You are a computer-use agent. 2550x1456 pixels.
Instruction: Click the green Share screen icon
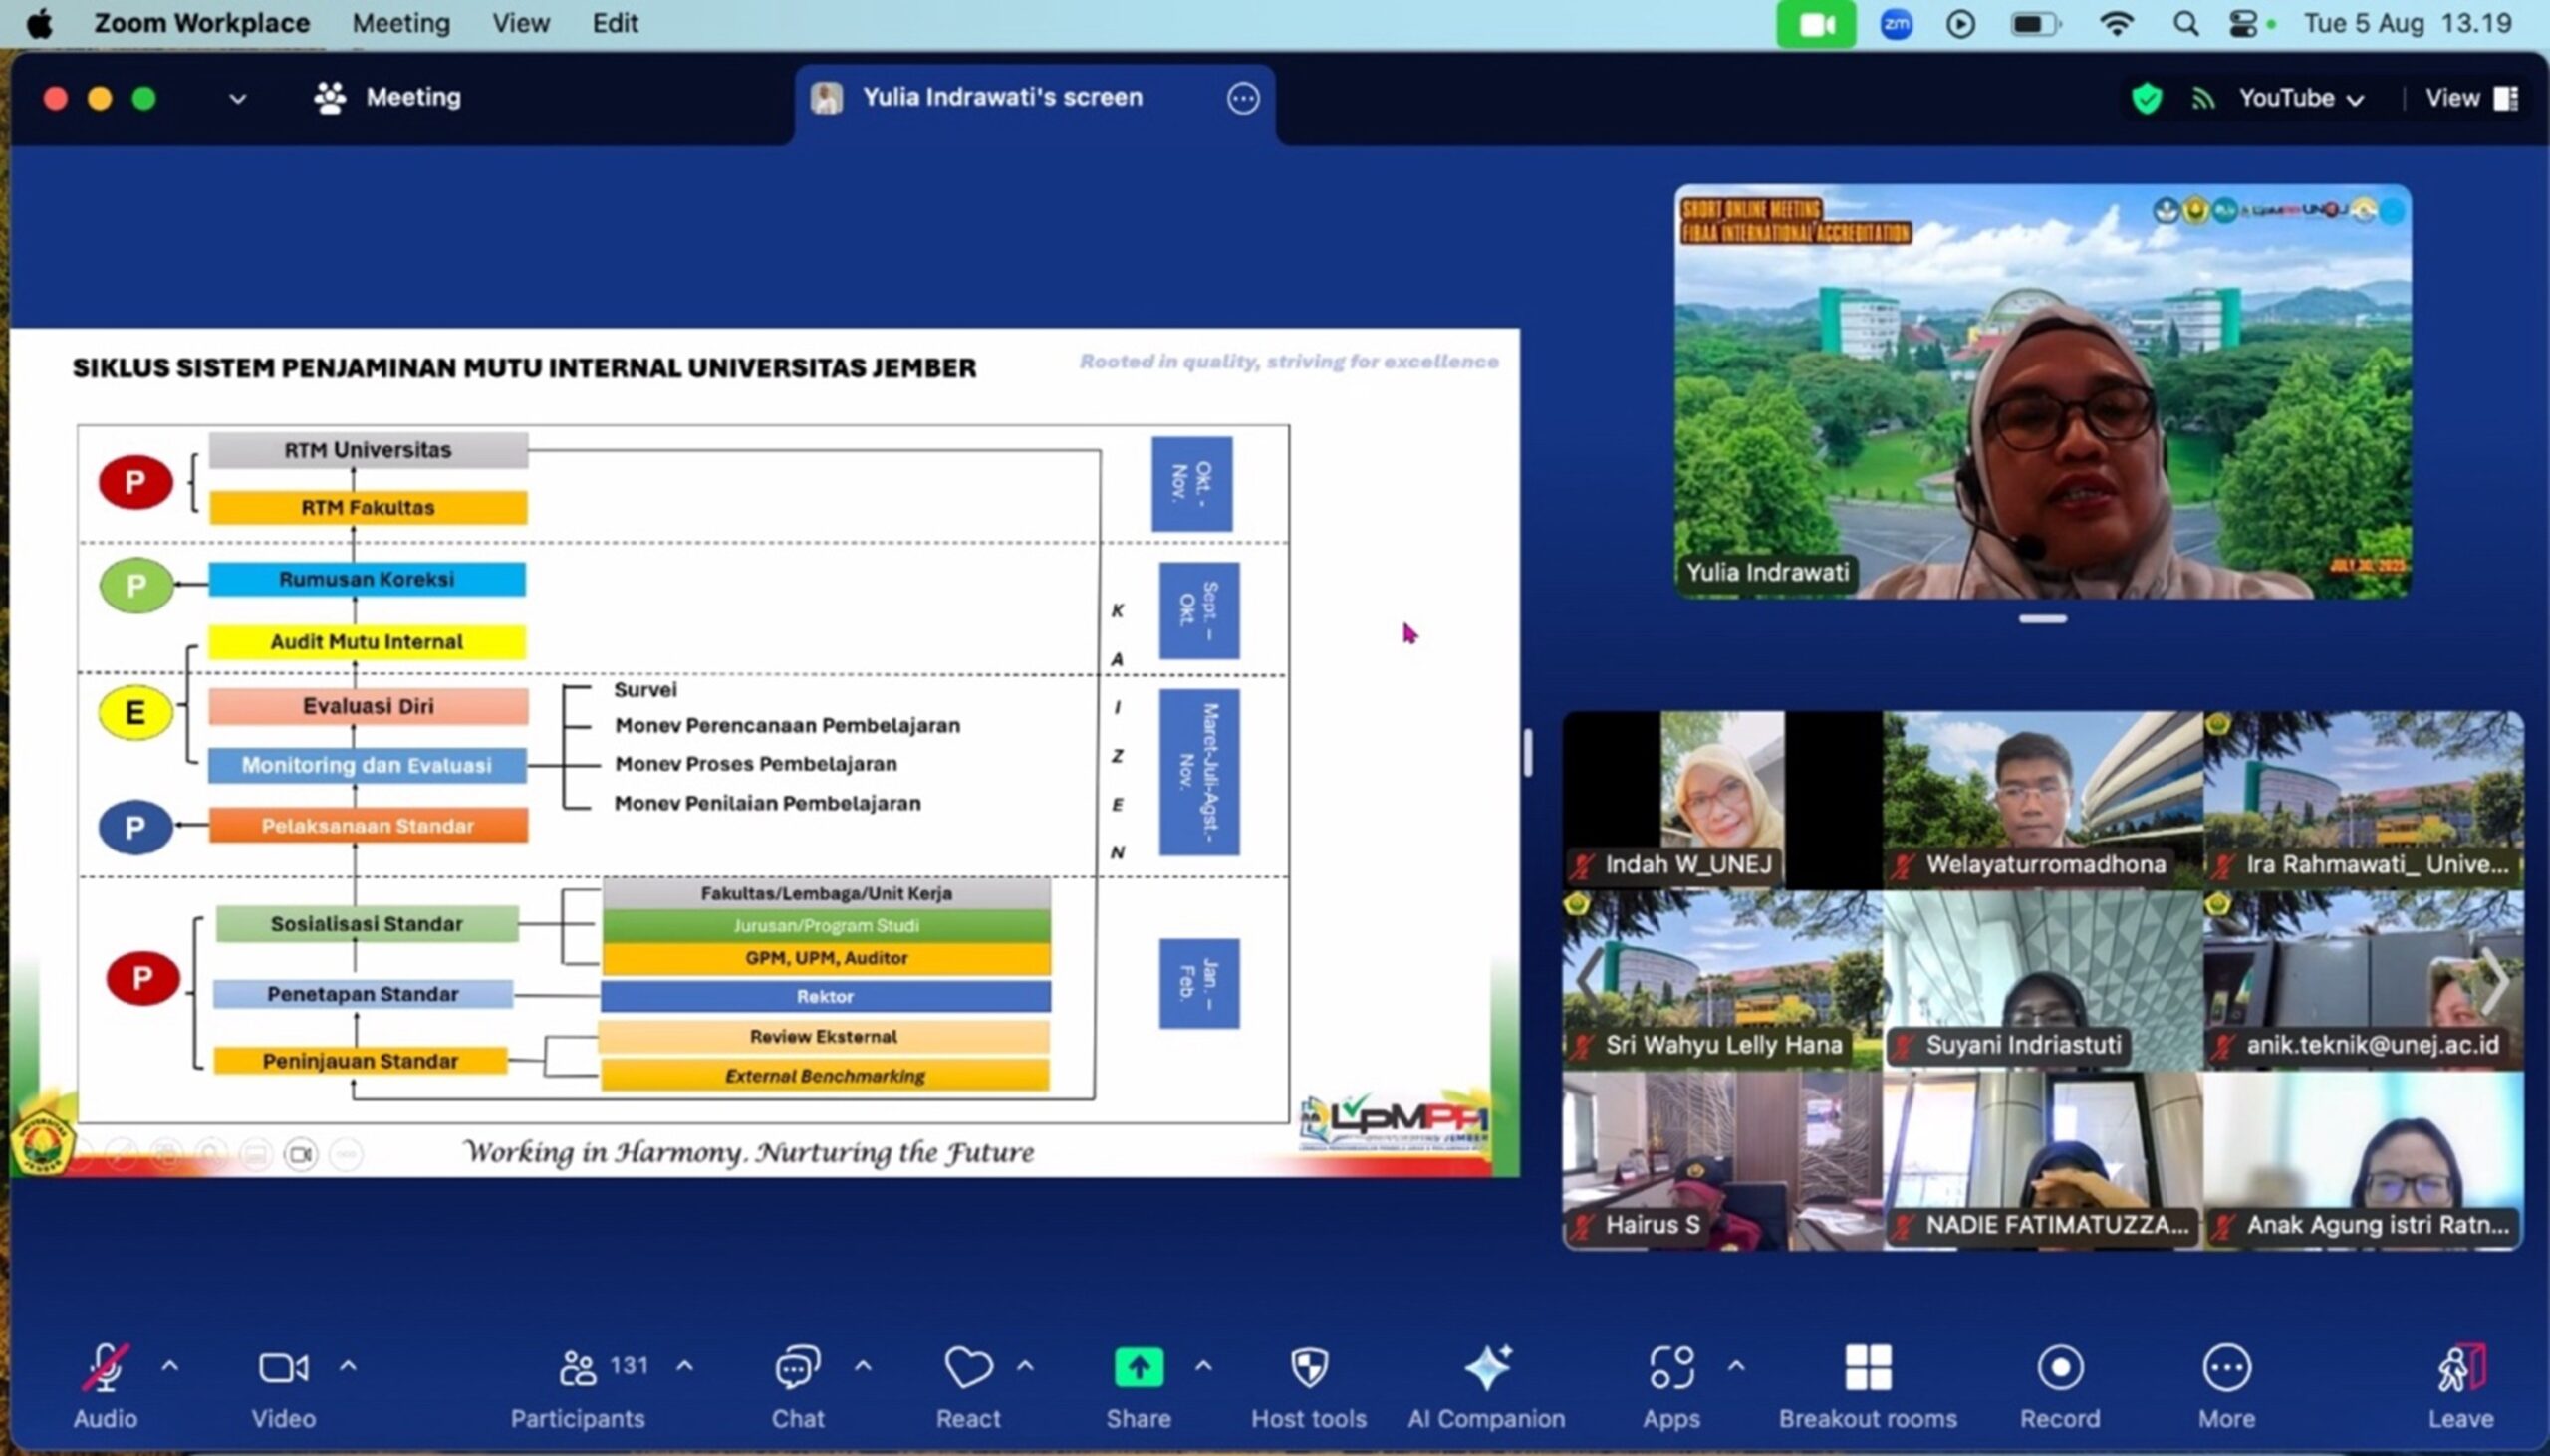1138,1368
